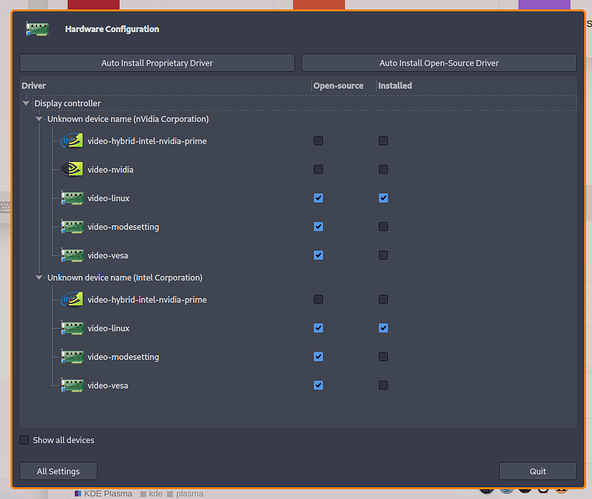Select video-modesetting label under nVidia Corporation
Screen dimensions: 592x499
(123, 227)
